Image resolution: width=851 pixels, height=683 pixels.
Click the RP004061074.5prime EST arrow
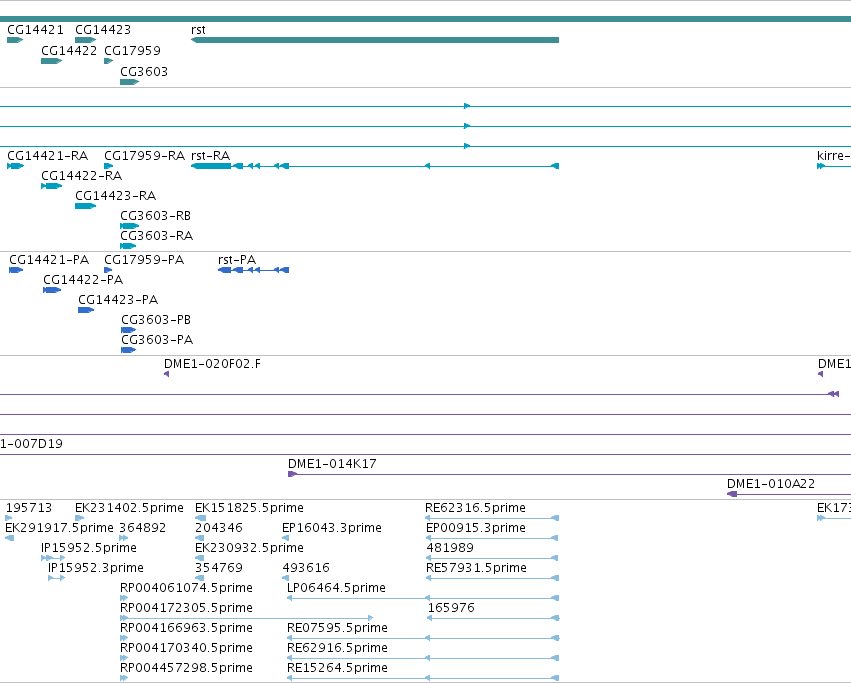coord(124,598)
